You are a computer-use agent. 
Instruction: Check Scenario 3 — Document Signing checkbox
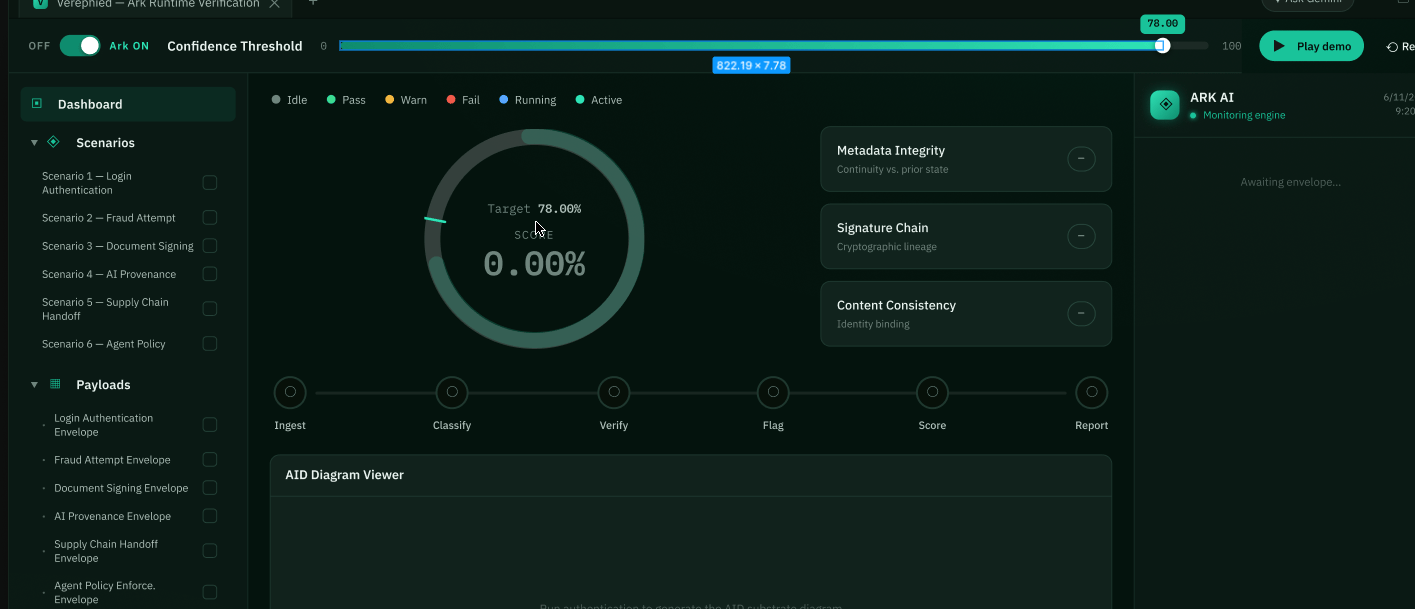[x=210, y=246]
